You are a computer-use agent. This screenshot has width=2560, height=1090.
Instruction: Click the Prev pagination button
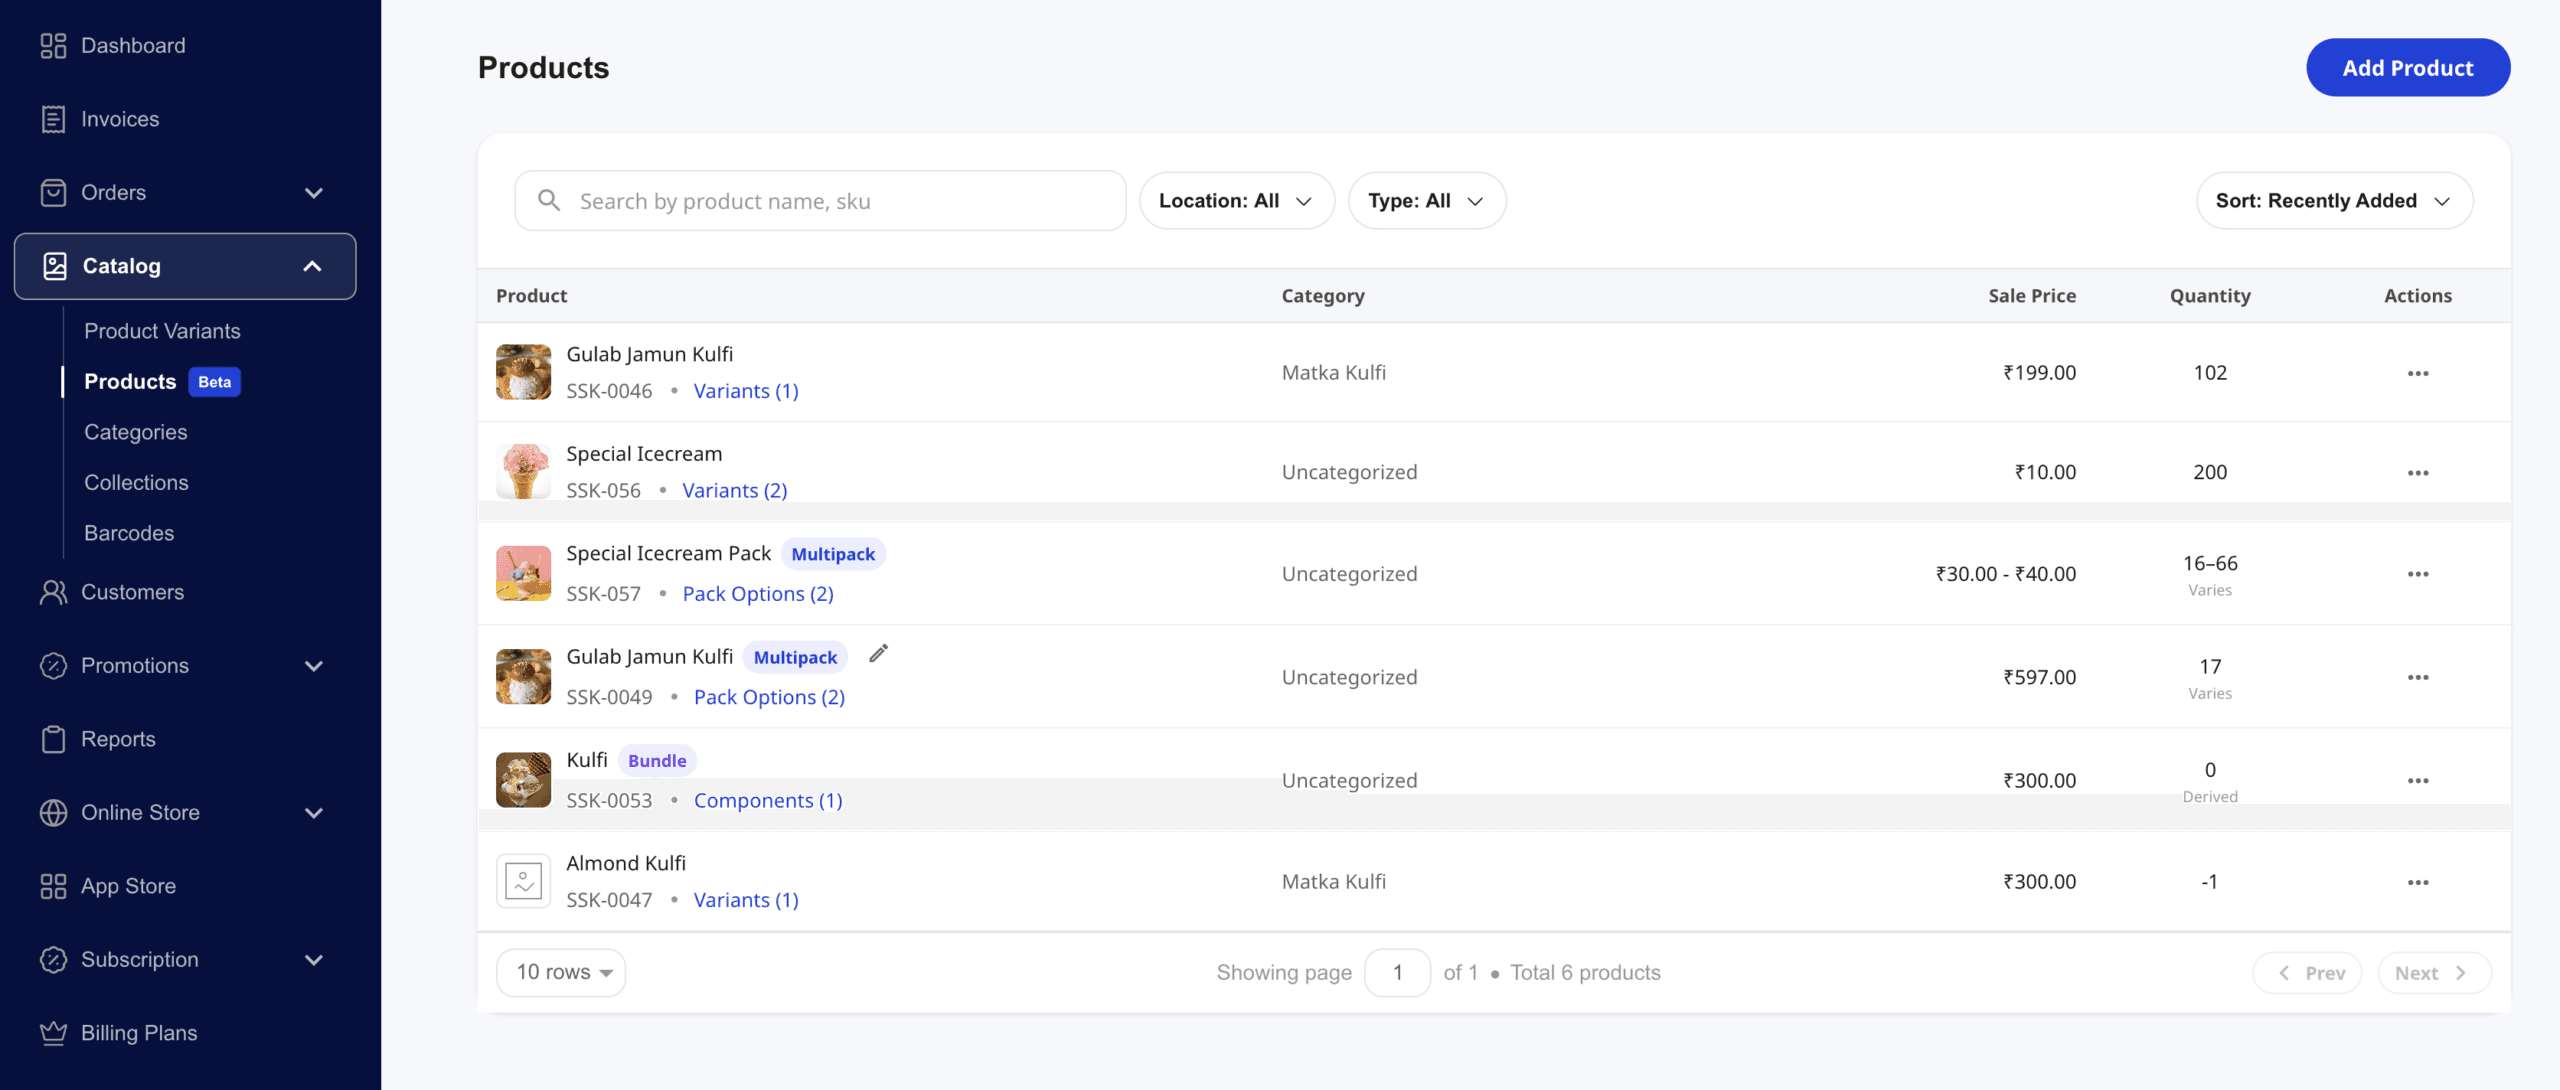[x=2307, y=973]
